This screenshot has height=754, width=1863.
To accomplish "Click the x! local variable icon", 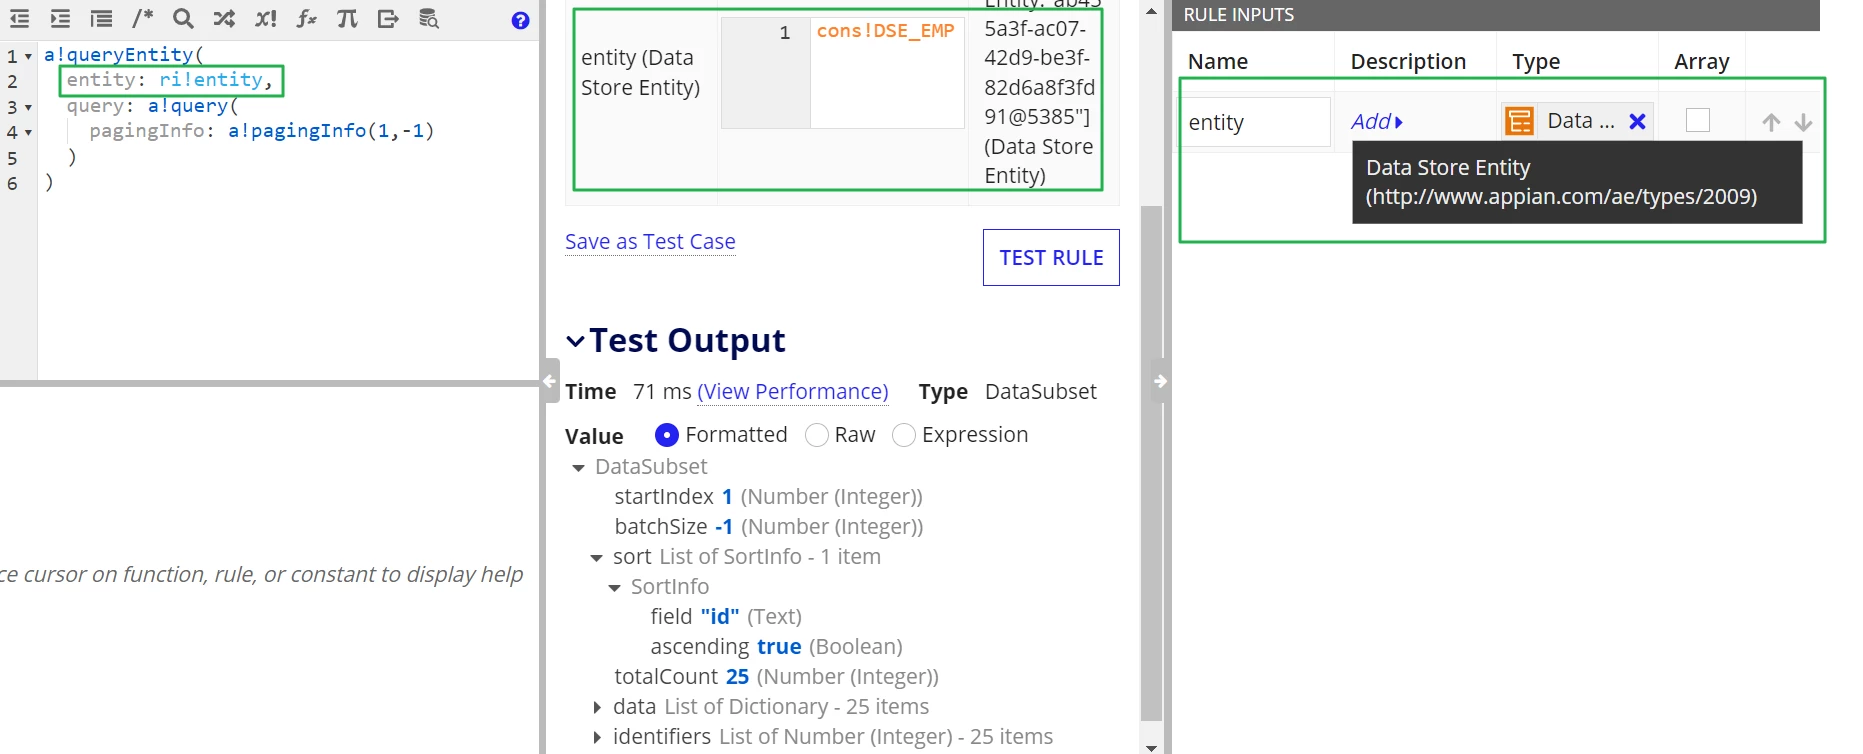I will point(266,18).
